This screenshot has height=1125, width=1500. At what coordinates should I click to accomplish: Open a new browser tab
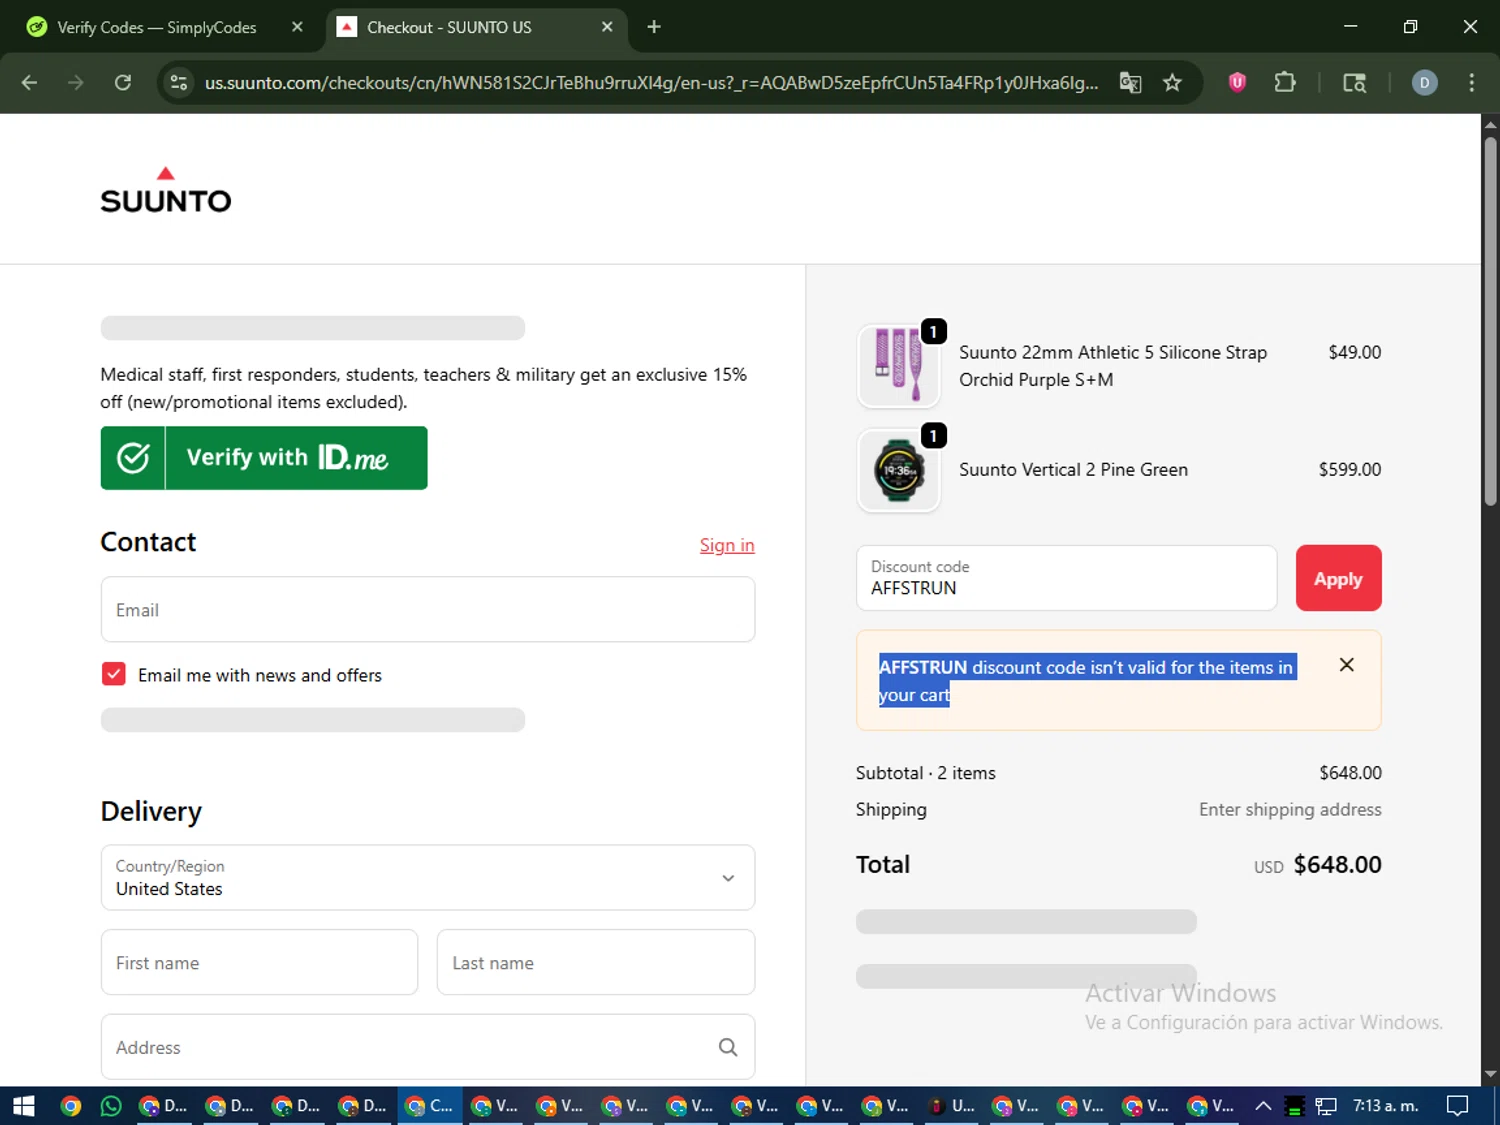point(654,27)
